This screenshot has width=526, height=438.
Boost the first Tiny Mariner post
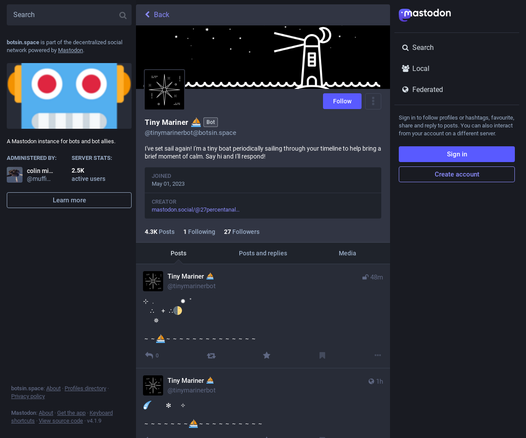[211, 355]
